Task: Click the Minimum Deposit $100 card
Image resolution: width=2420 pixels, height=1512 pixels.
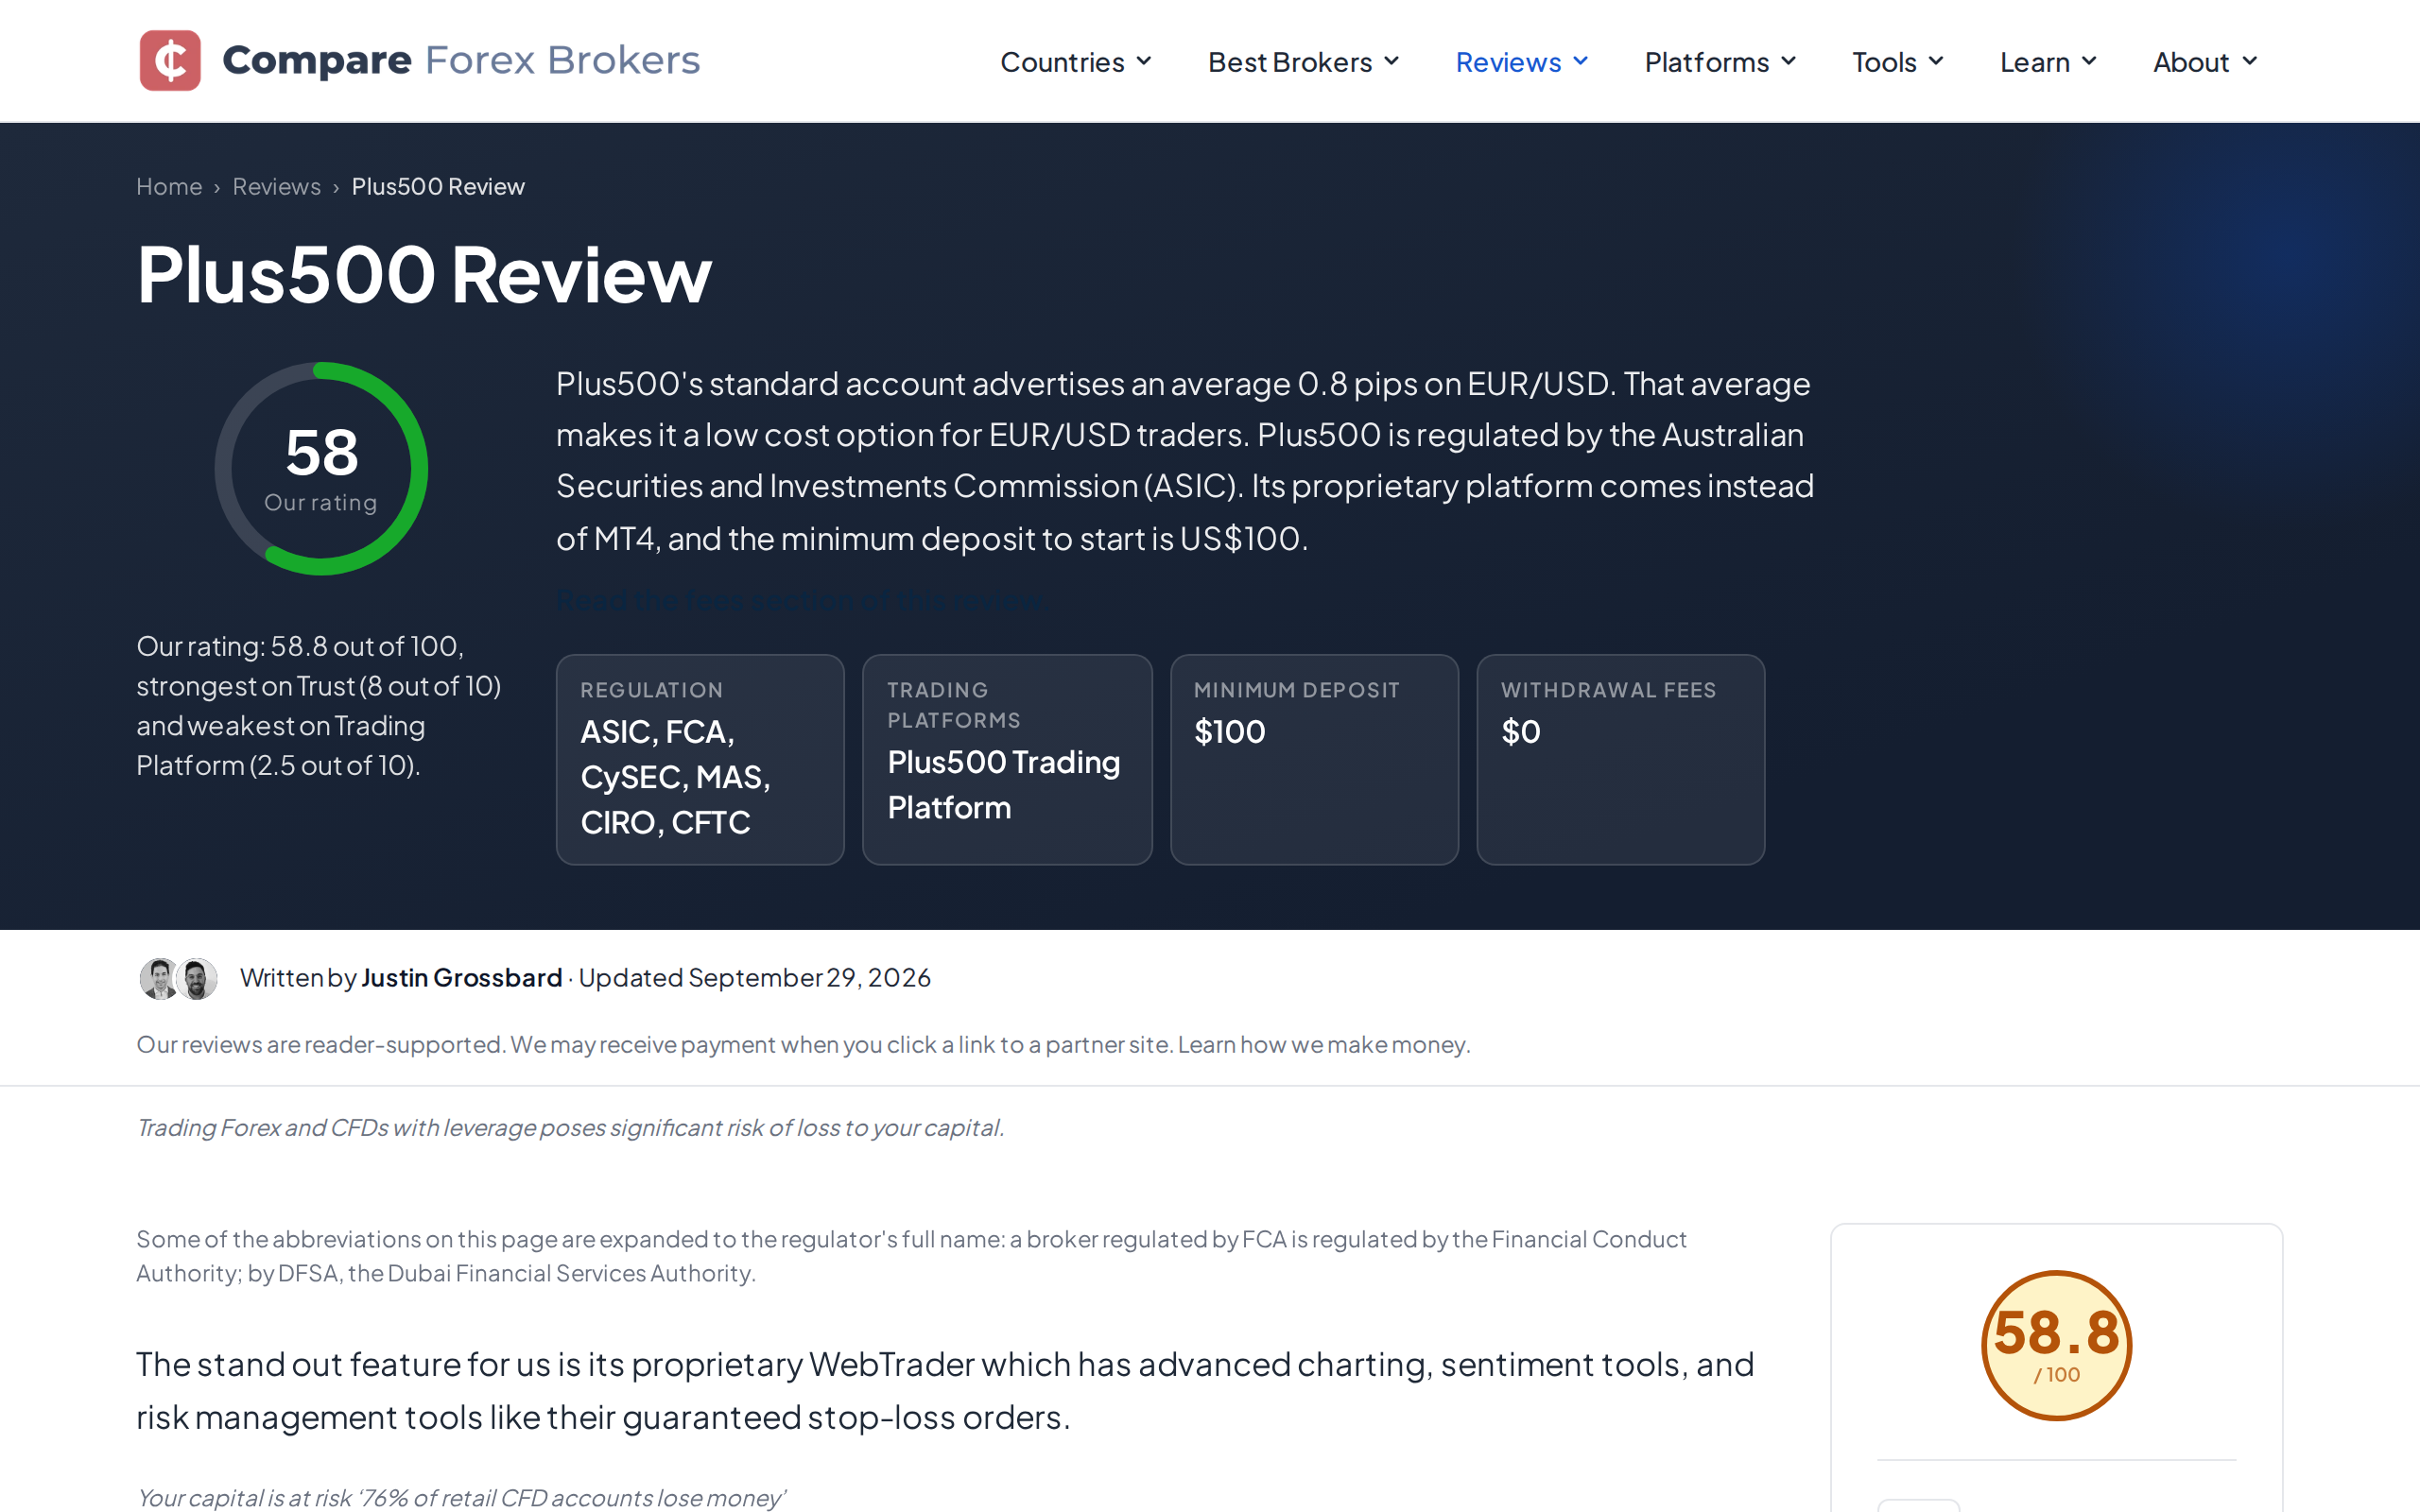Action: coord(1314,759)
